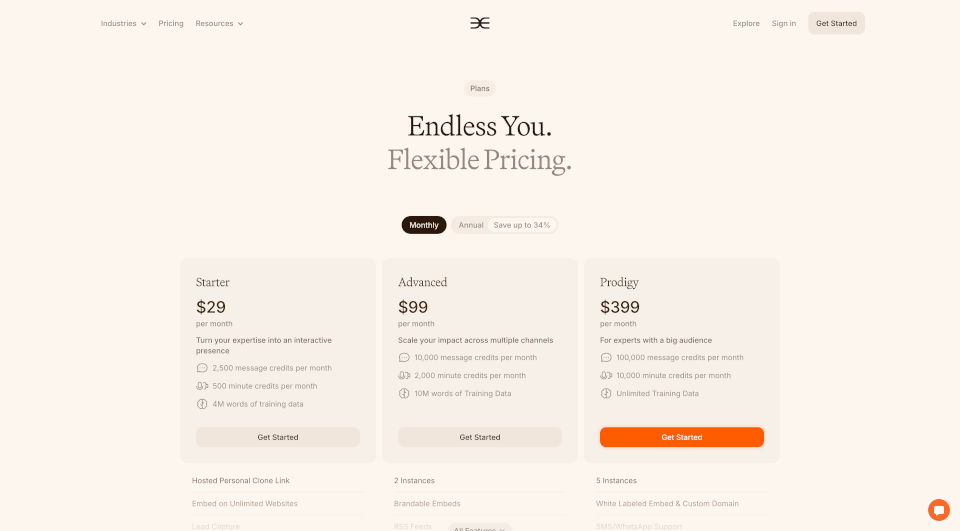Expand the Resources dropdown menu
The image size is (960, 531).
point(219,23)
